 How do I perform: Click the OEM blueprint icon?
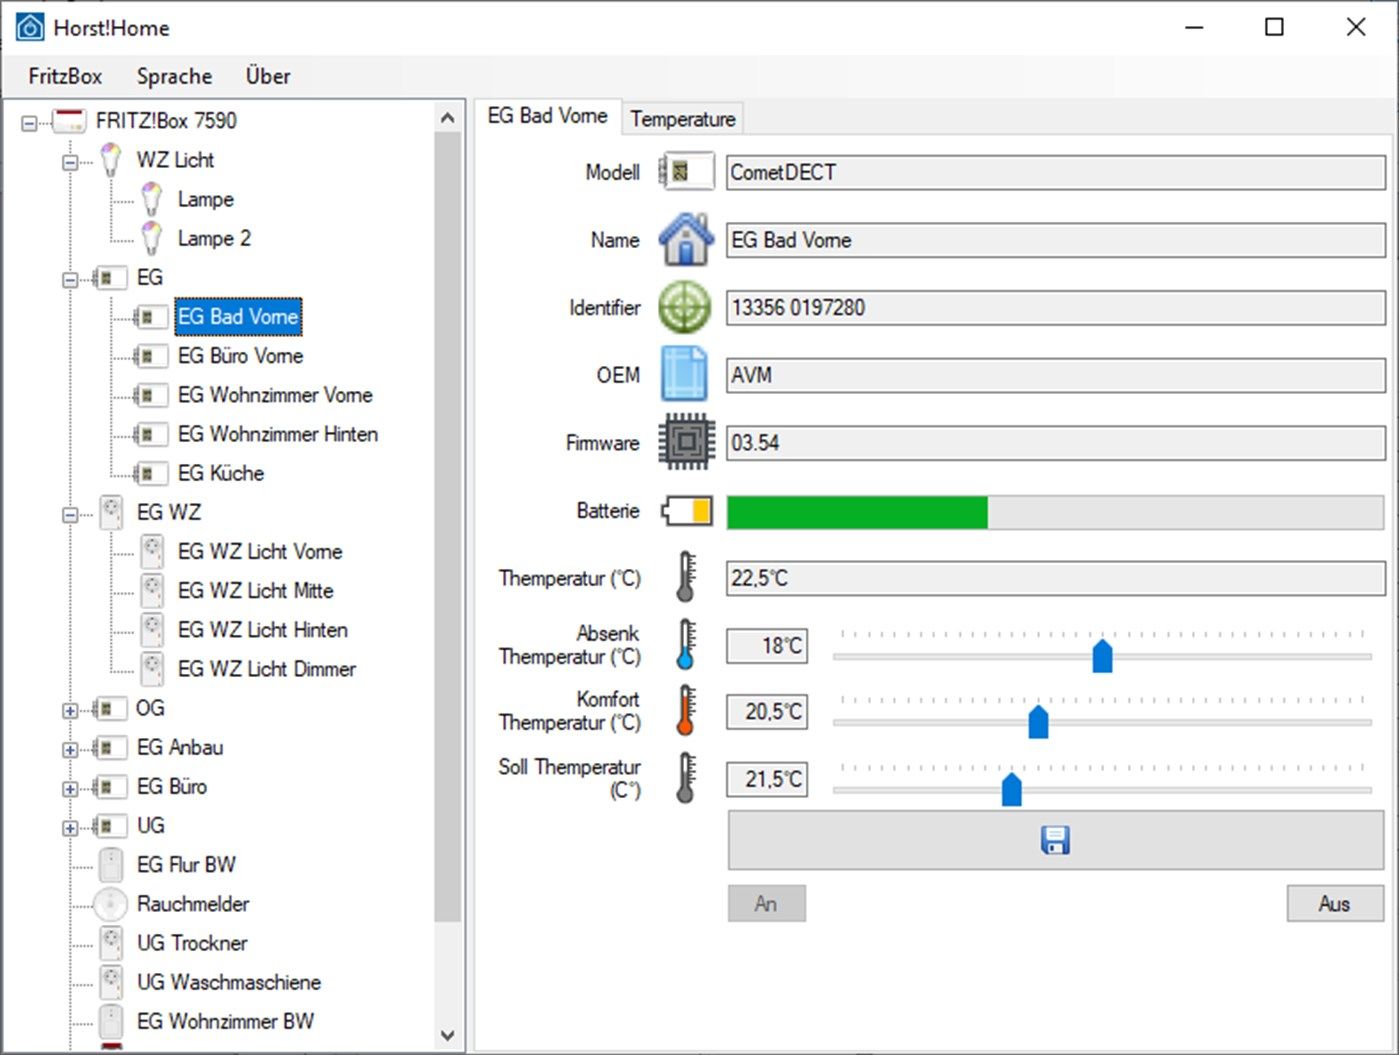click(684, 374)
